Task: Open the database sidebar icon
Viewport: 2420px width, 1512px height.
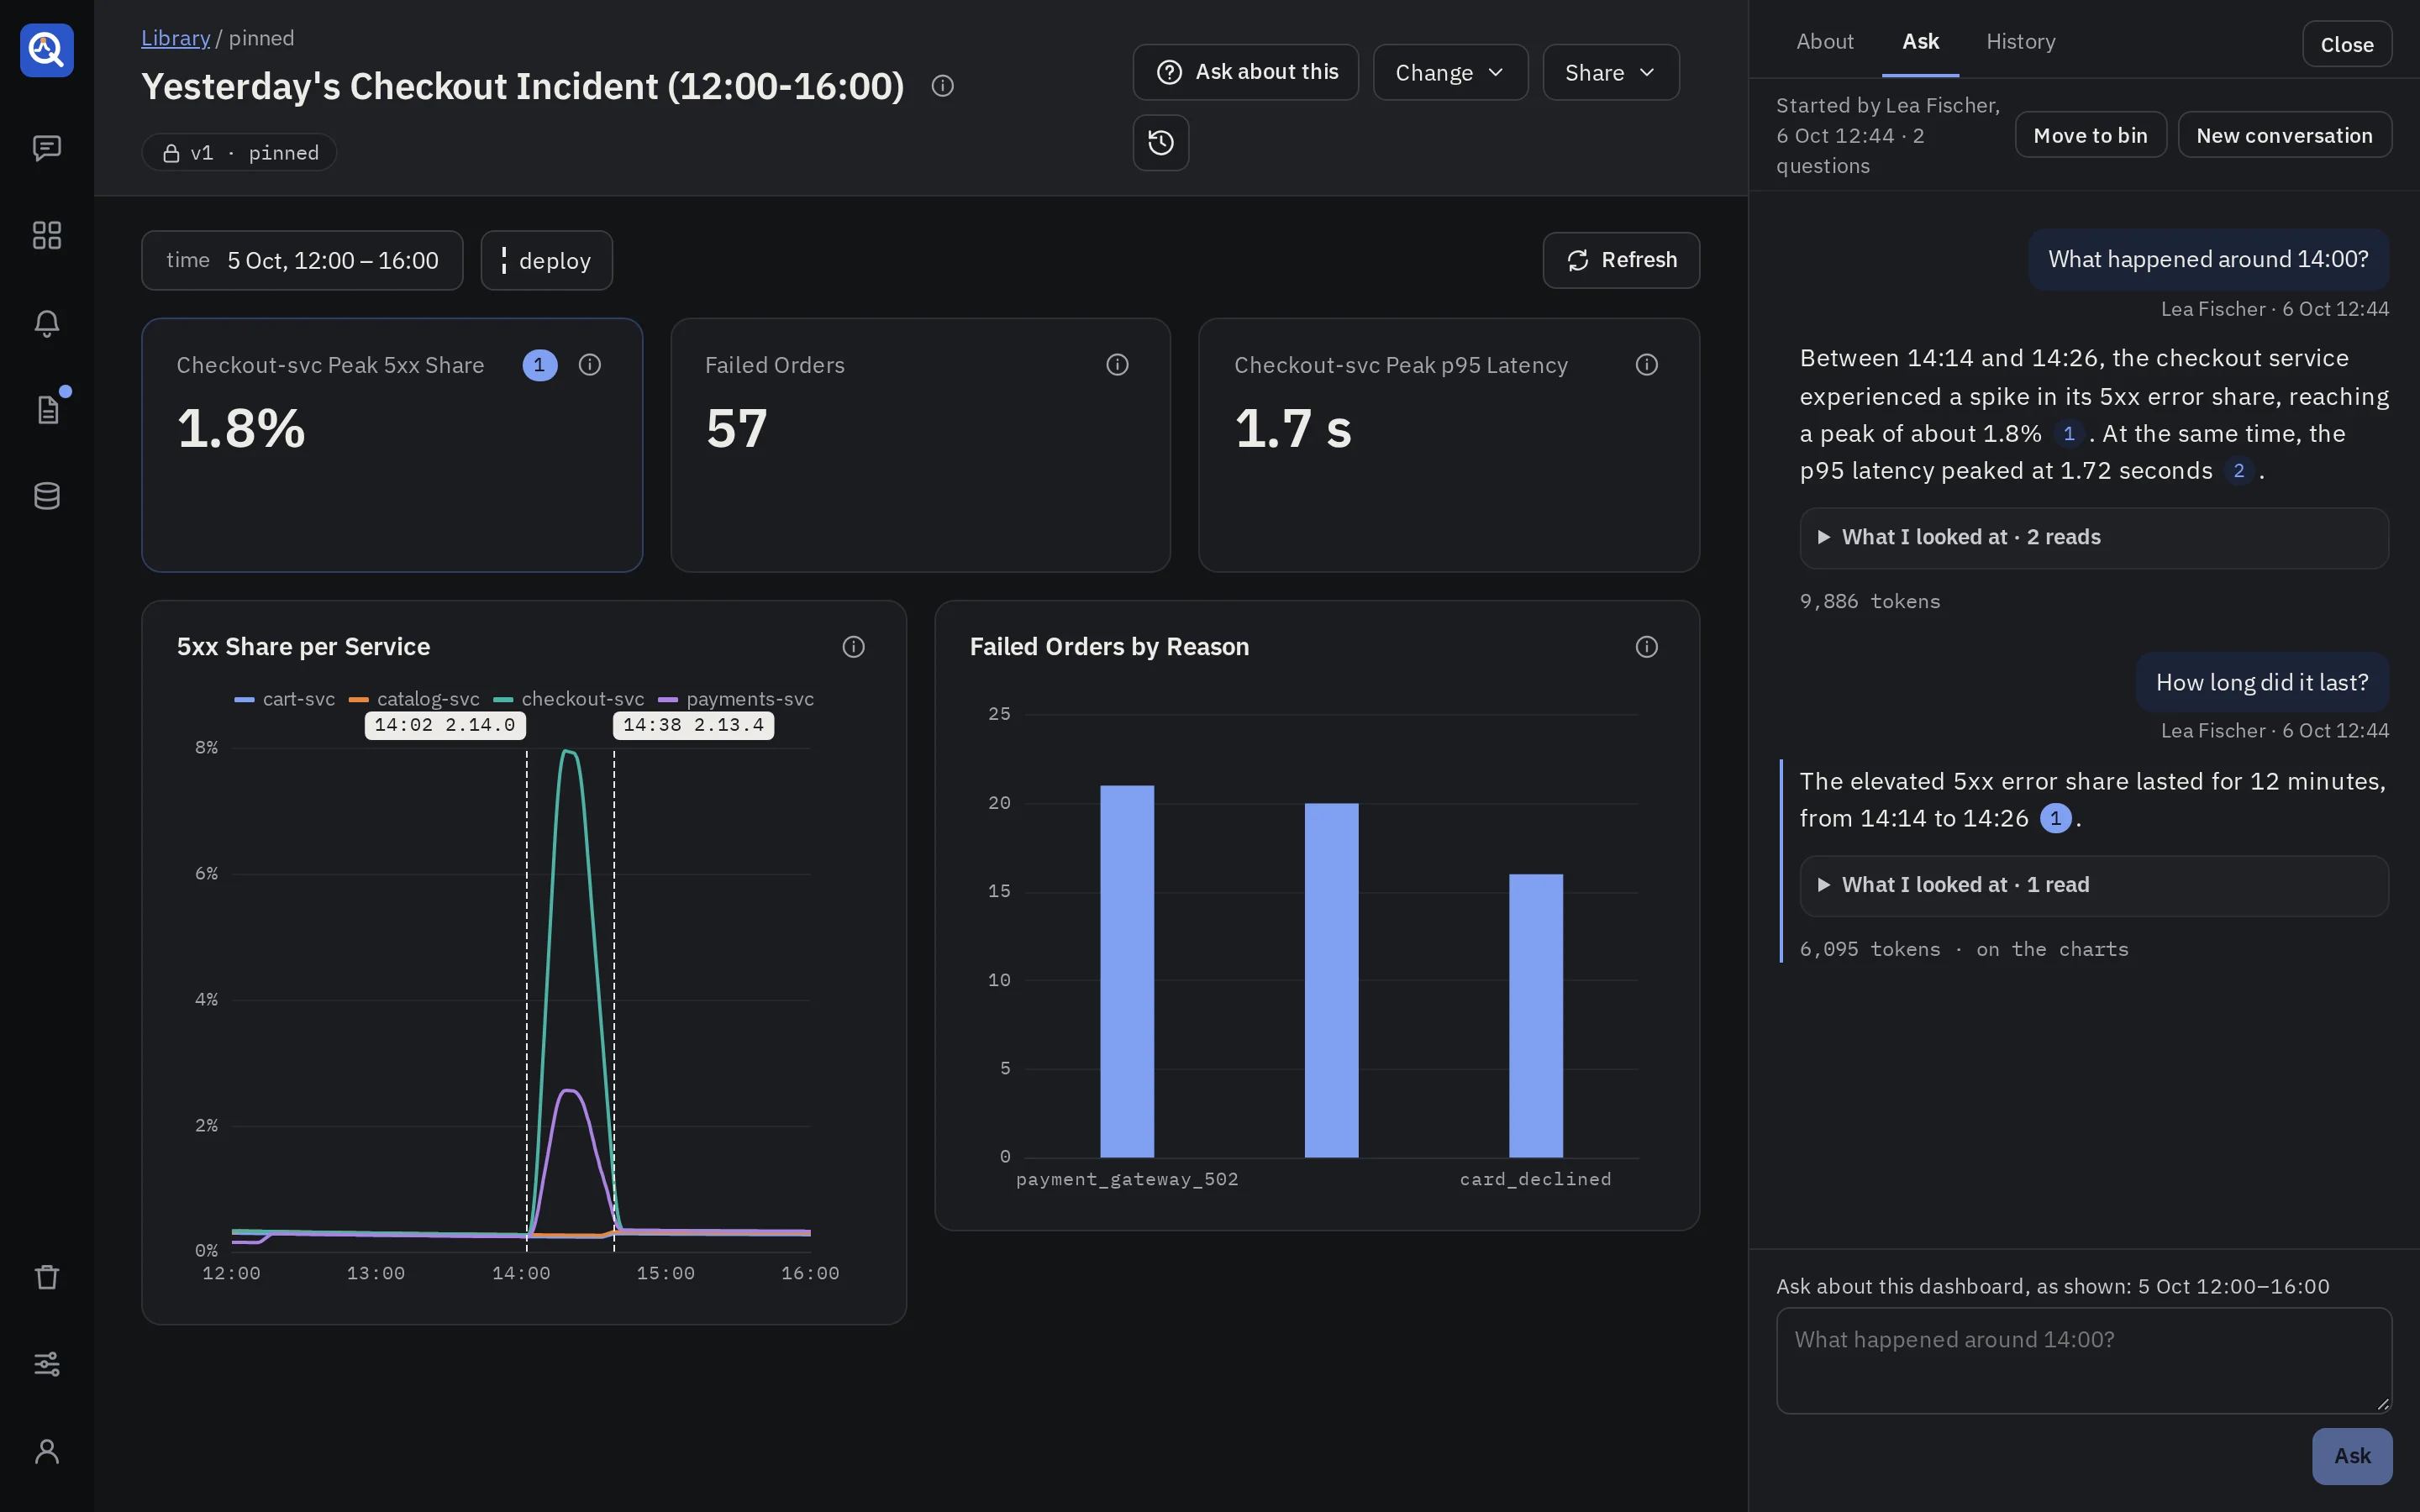Action: point(47,496)
